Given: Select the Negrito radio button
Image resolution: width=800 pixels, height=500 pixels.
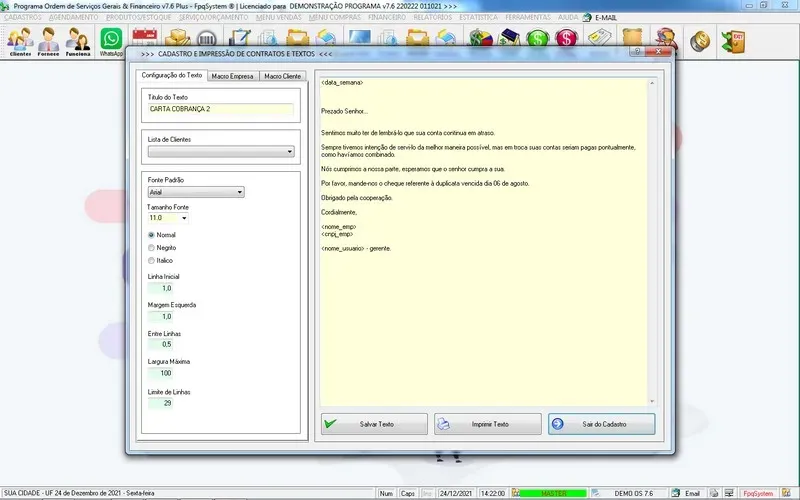Looking at the screenshot, I should click(151, 247).
